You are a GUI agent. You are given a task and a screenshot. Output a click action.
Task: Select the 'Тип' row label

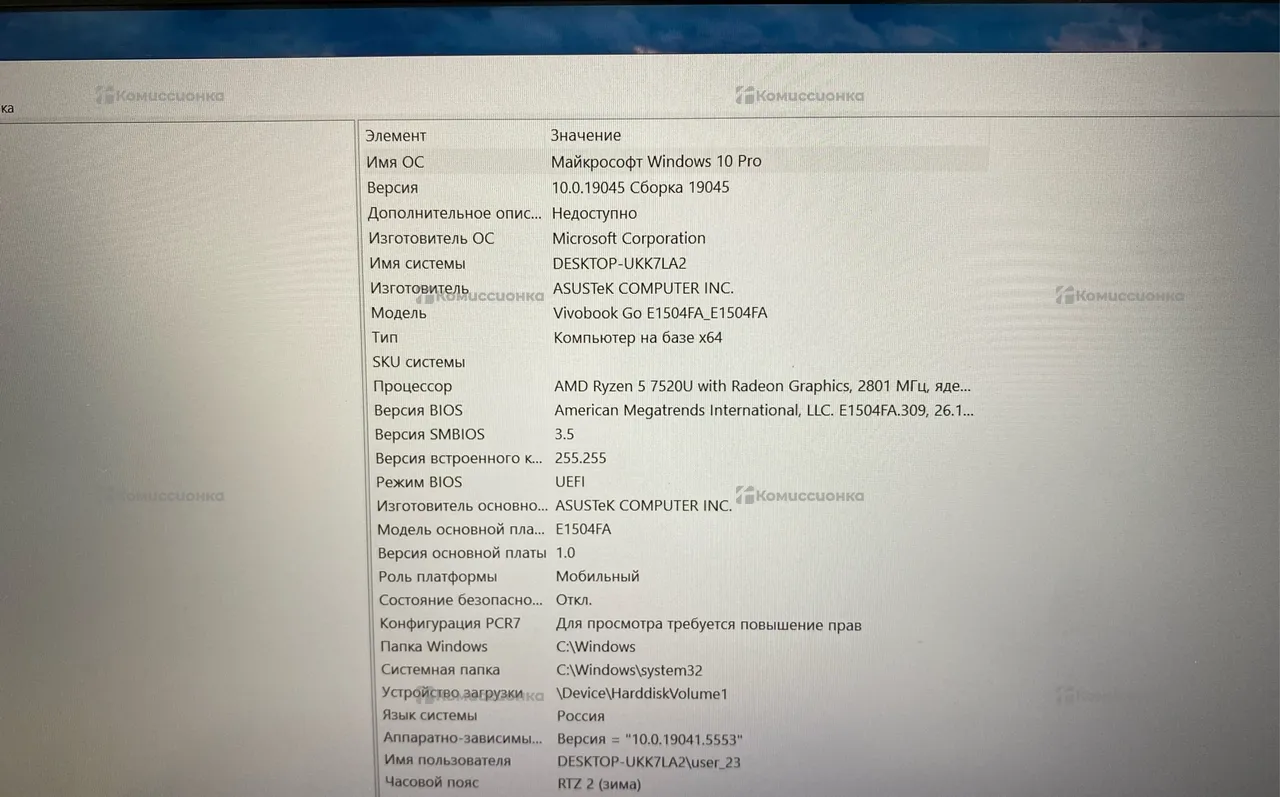[384, 337]
